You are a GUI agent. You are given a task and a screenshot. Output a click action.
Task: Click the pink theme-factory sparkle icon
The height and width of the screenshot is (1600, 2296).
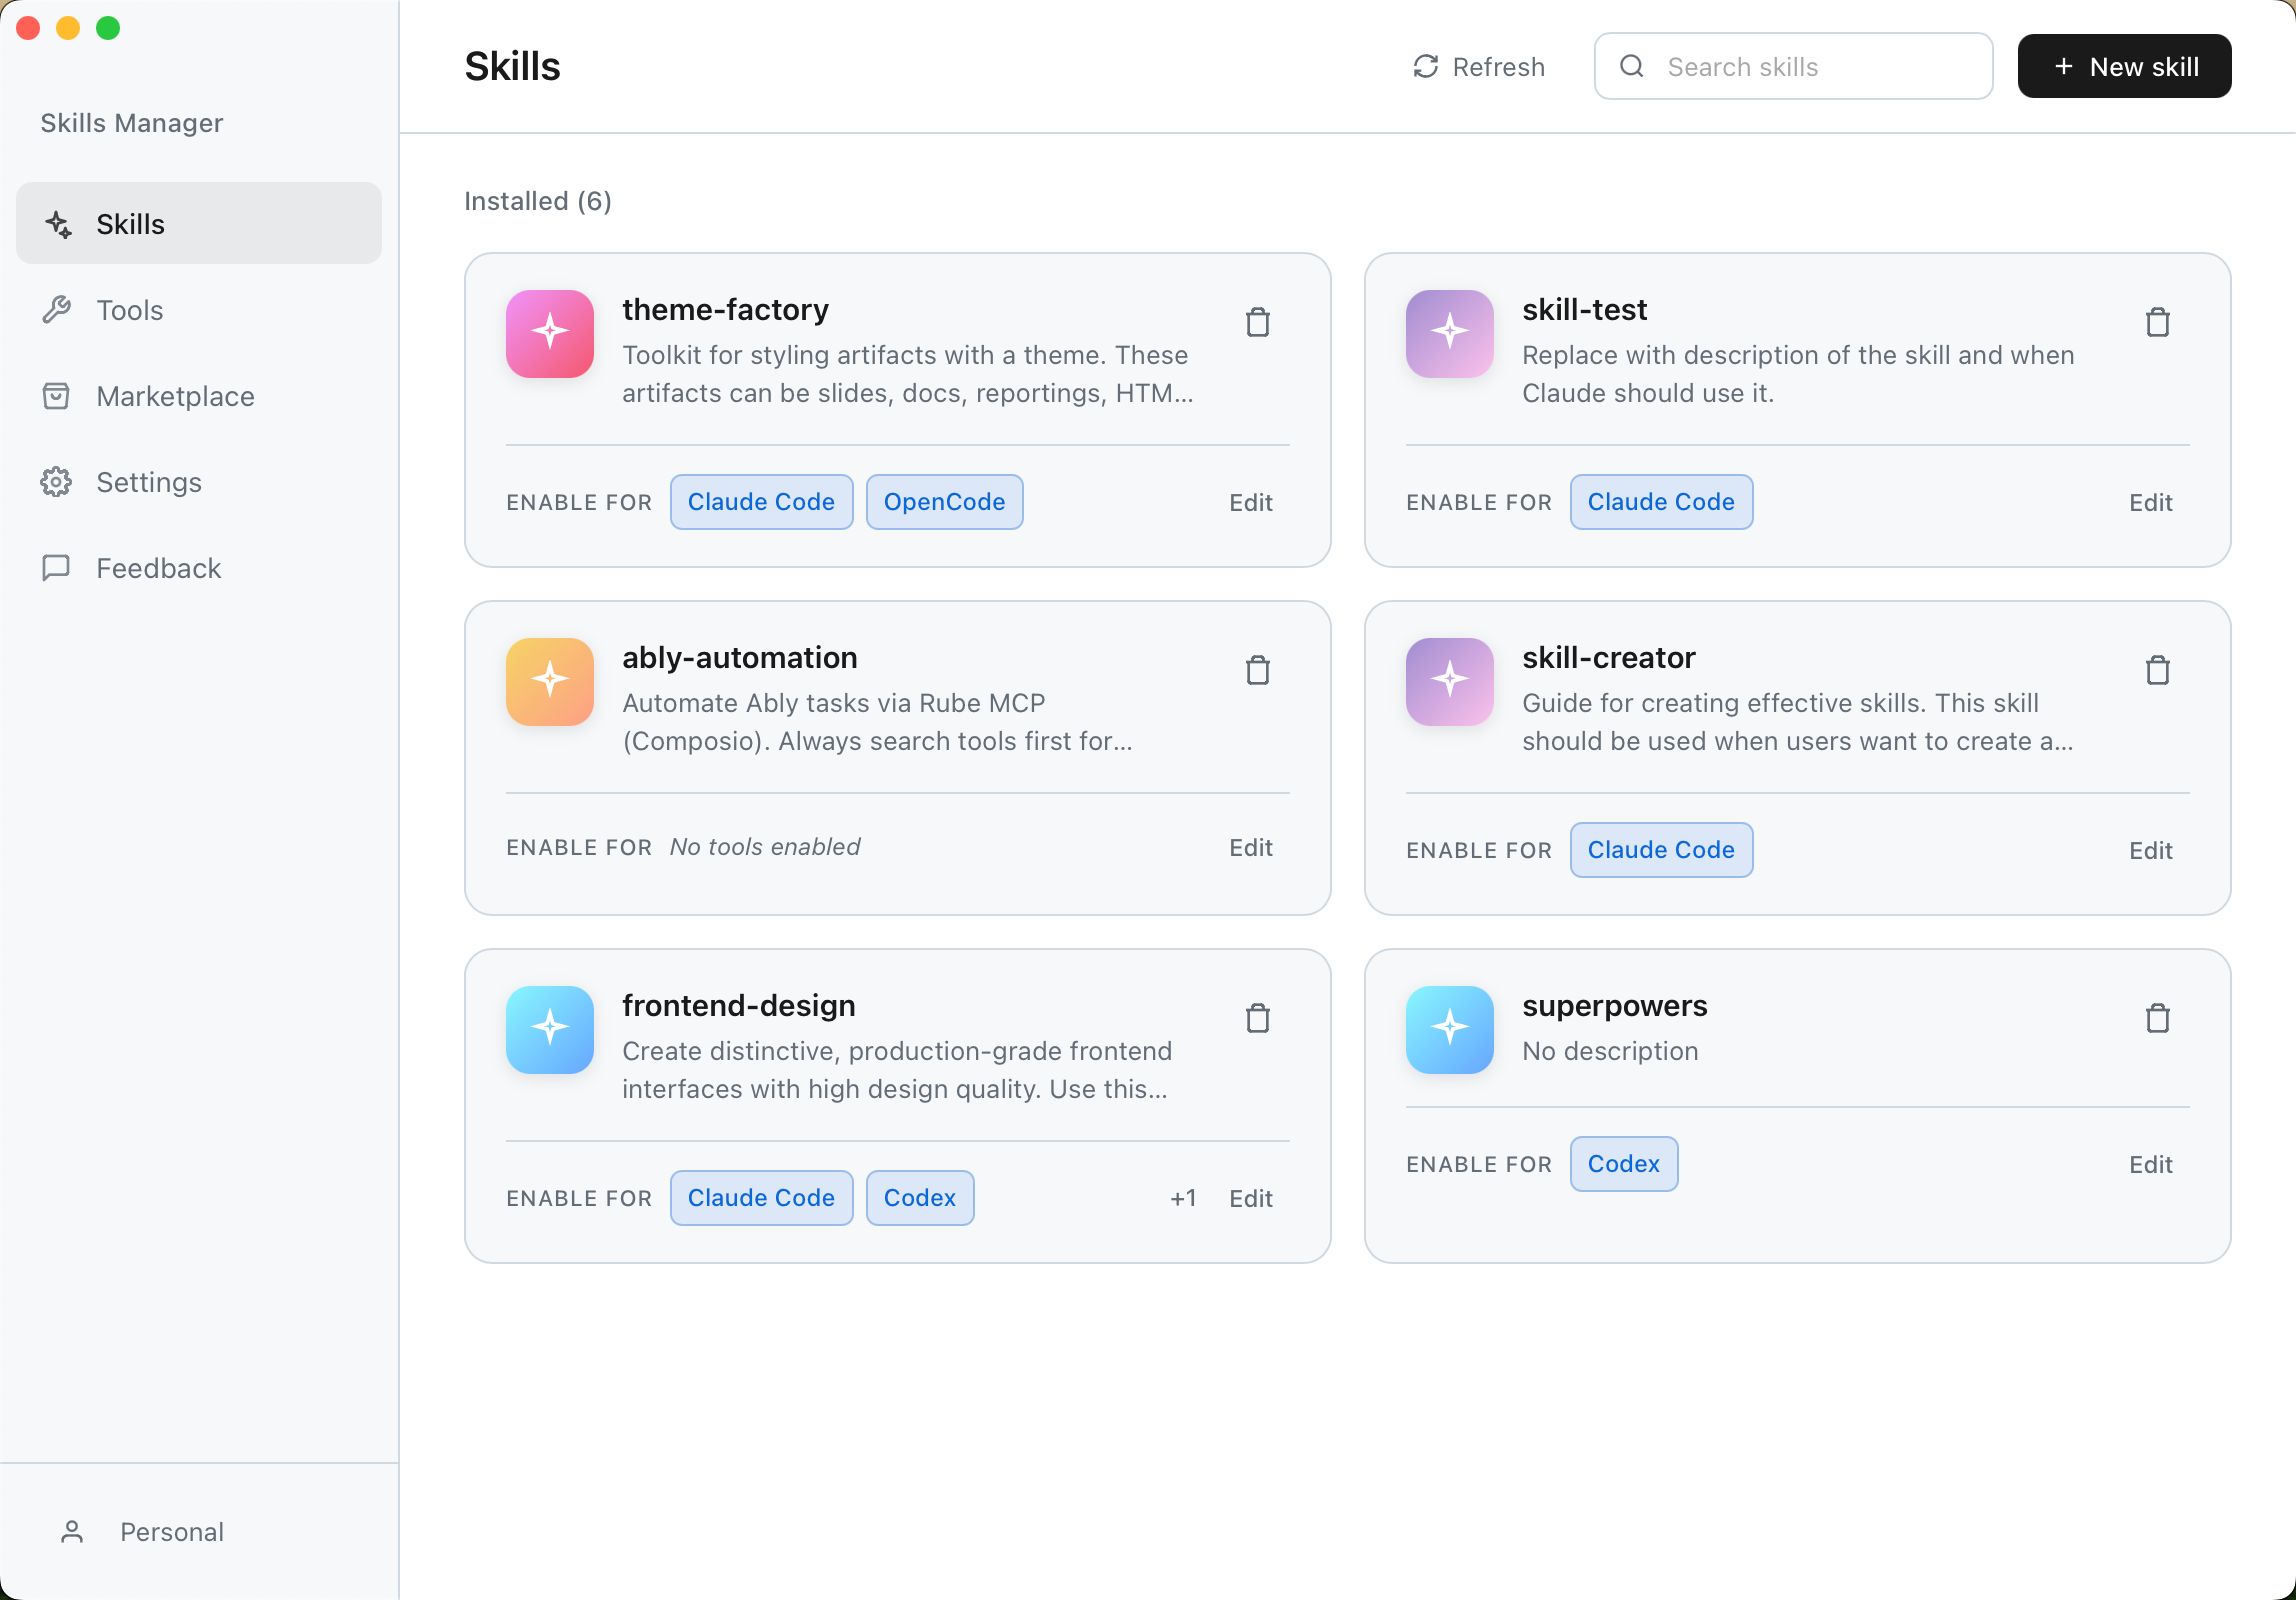[549, 334]
